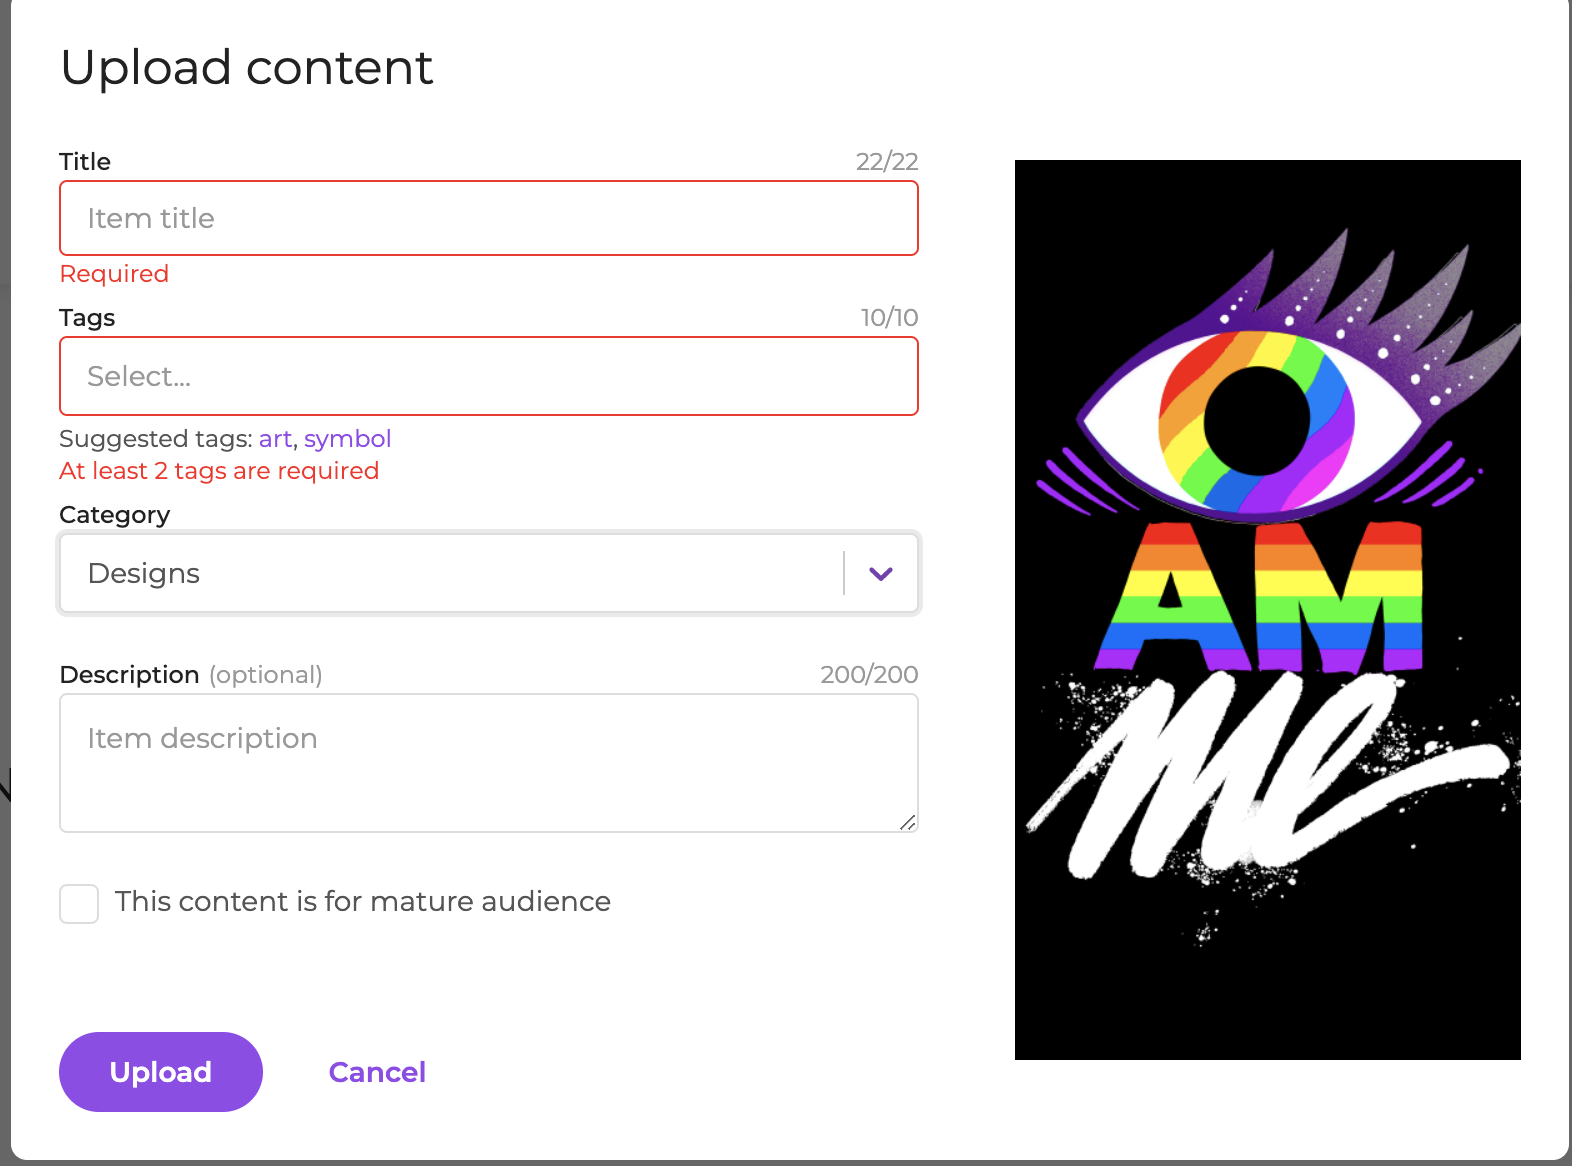Click the description resize handle
Image resolution: width=1572 pixels, height=1166 pixels.
pos(907,822)
